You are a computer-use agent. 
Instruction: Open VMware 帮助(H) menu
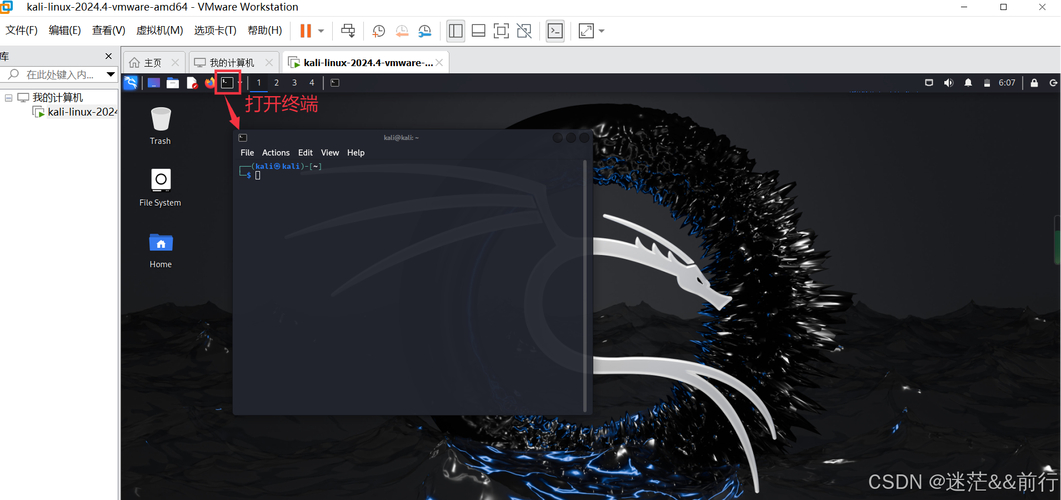pos(265,30)
